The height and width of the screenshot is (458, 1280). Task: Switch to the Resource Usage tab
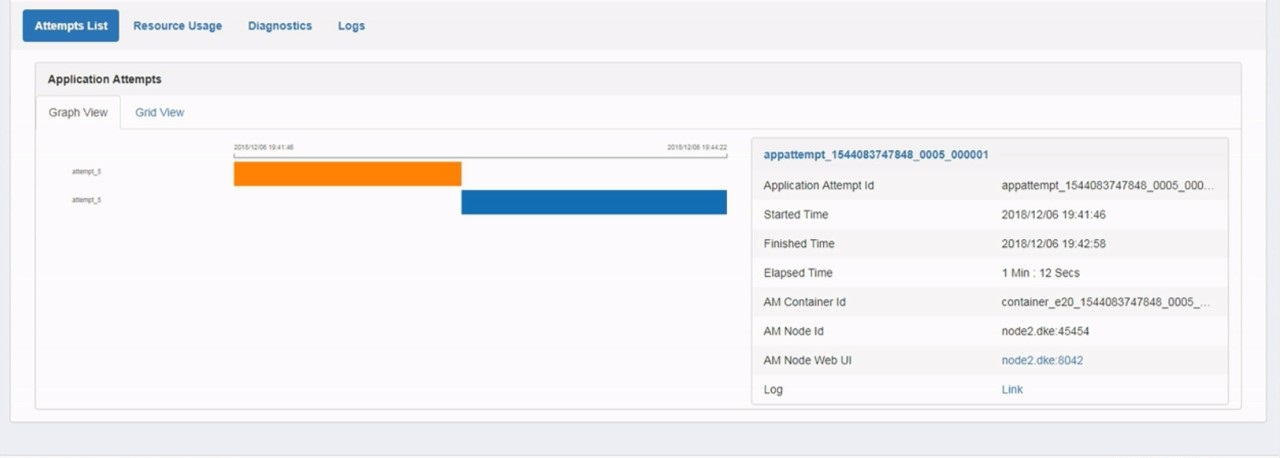[x=177, y=26]
